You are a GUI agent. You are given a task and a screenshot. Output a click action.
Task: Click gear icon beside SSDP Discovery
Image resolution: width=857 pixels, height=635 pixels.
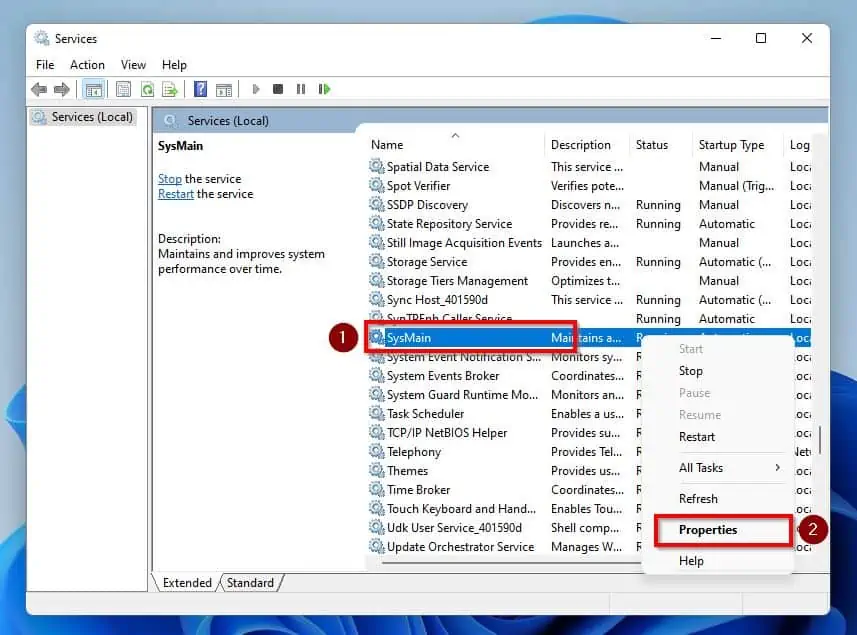tap(376, 204)
